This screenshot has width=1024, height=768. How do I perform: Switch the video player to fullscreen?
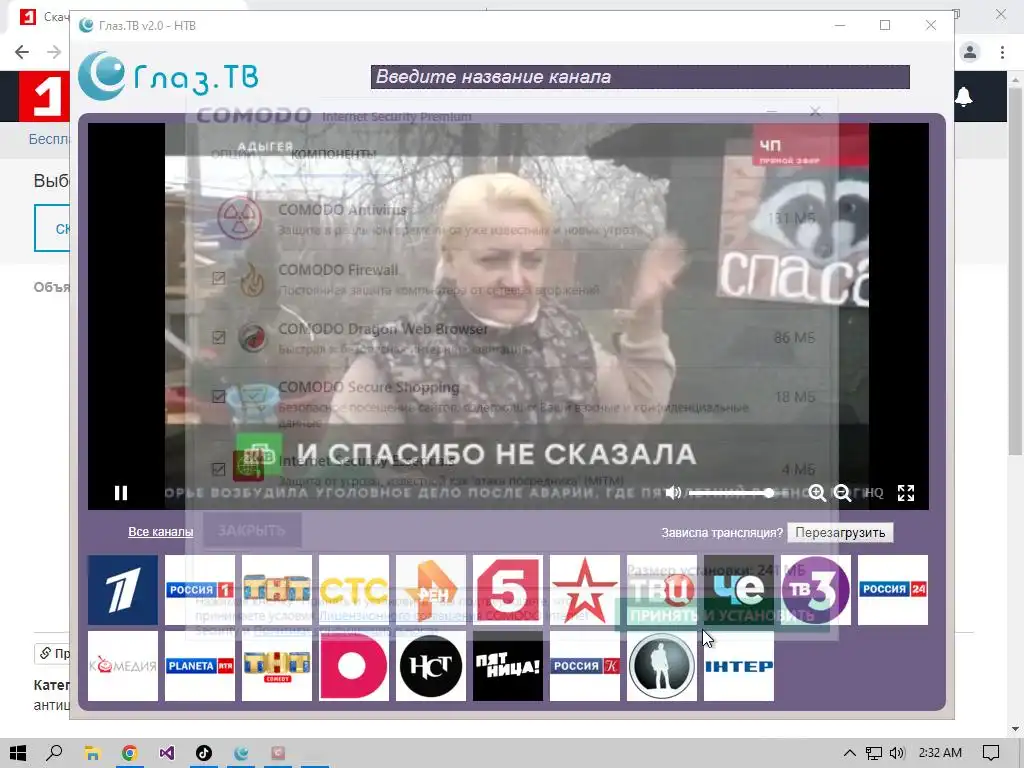point(906,492)
